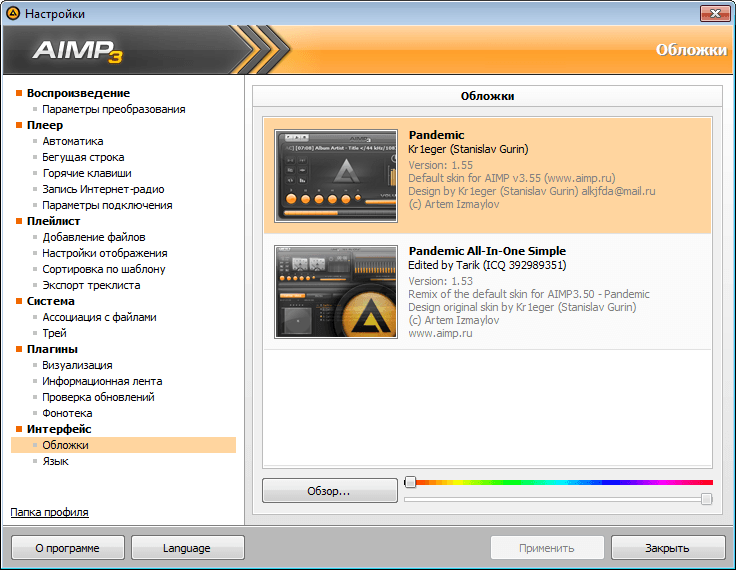Open the Воспроизведение settings section
736x570 pixels.
point(78,93)
